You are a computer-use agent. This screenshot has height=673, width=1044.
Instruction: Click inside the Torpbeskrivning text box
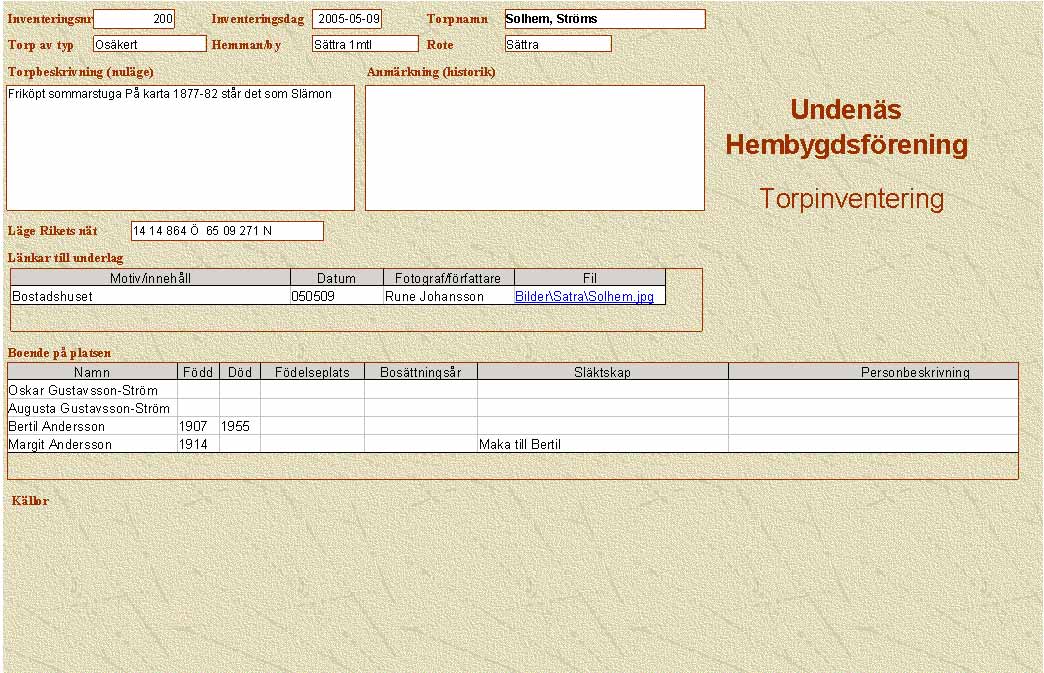[180, 148]
